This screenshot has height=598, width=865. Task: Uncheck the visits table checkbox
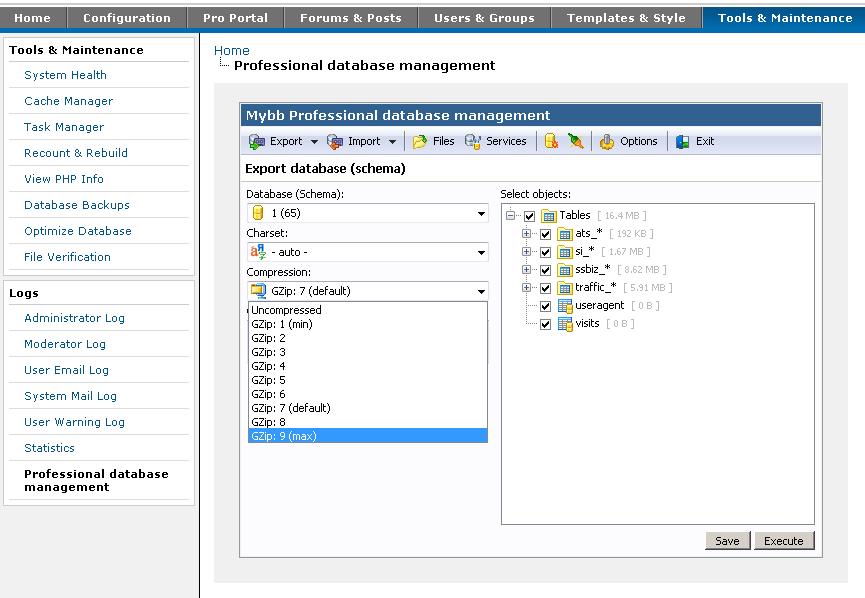(x=546, y=324)
